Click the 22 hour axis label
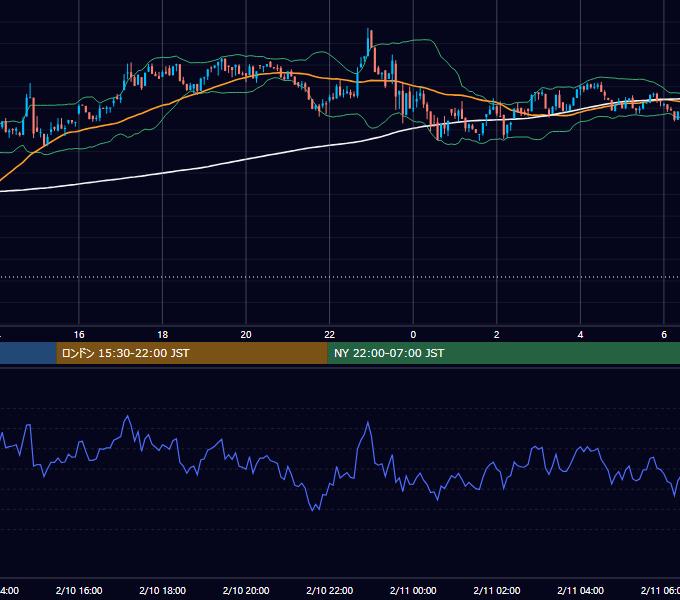 (x=330, y=335)
